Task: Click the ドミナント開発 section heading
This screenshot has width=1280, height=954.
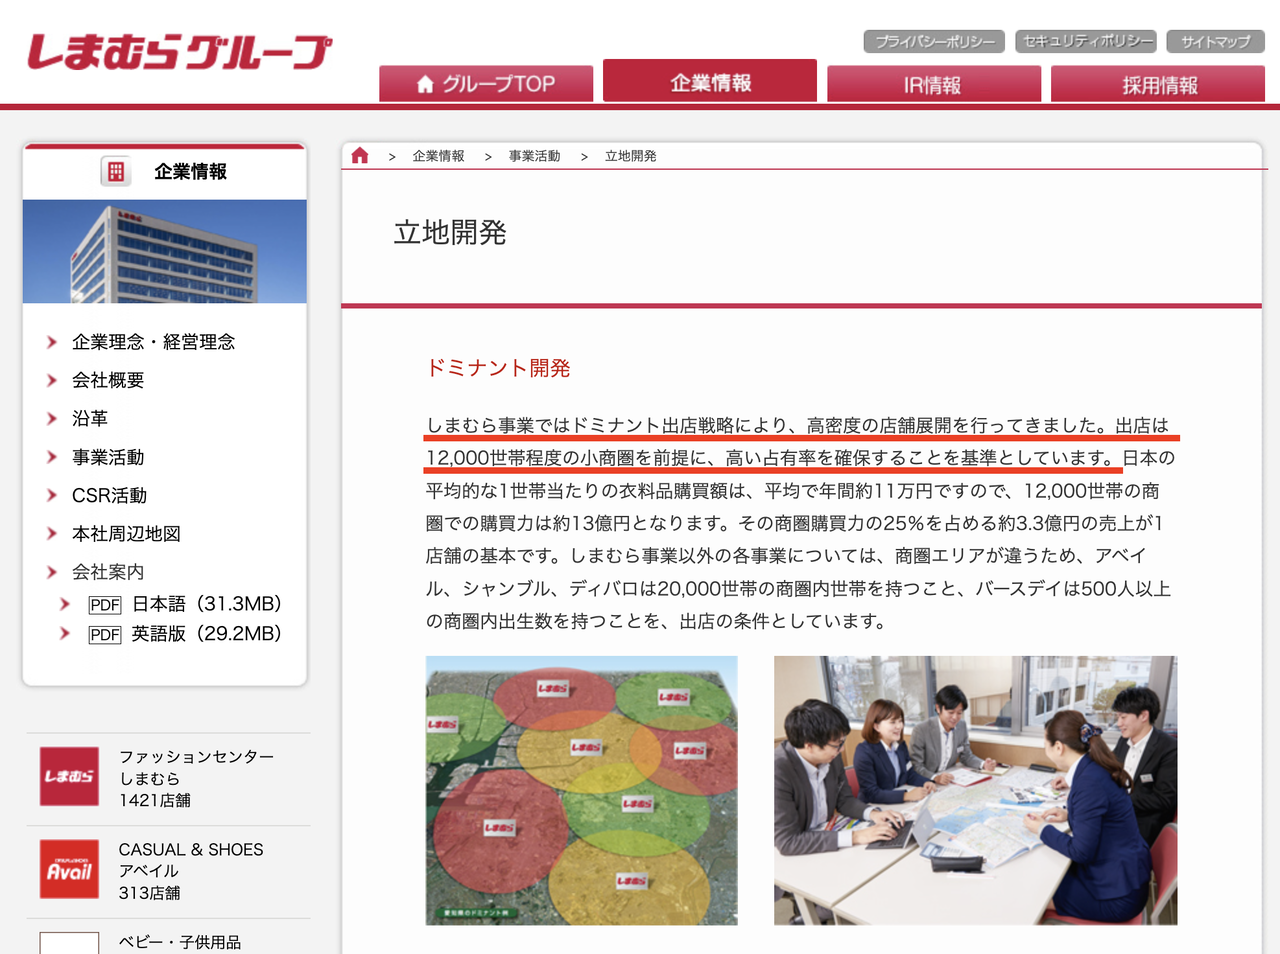Action: (498, 368)
